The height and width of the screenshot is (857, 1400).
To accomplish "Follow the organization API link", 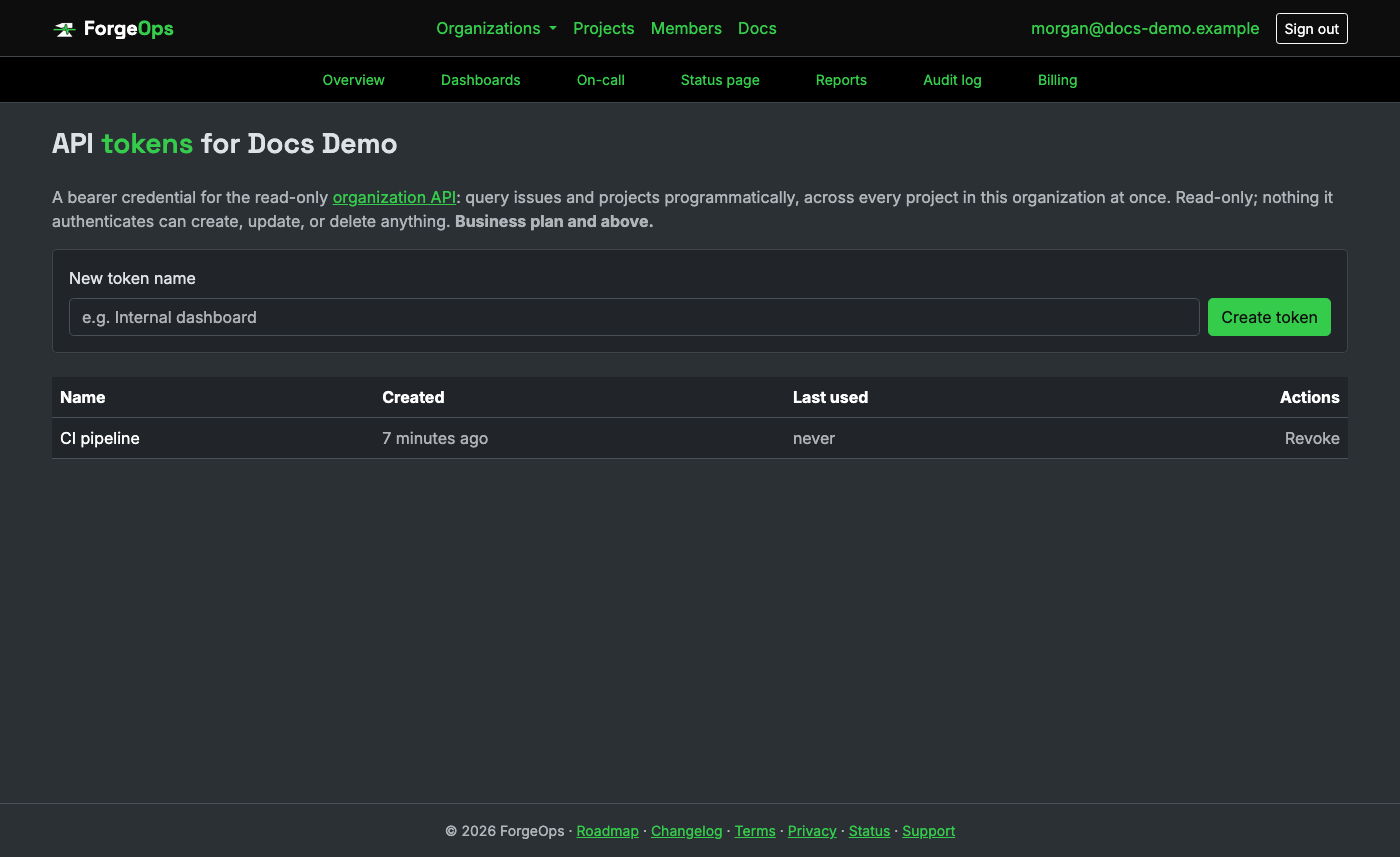I will [x=394, y=198].
